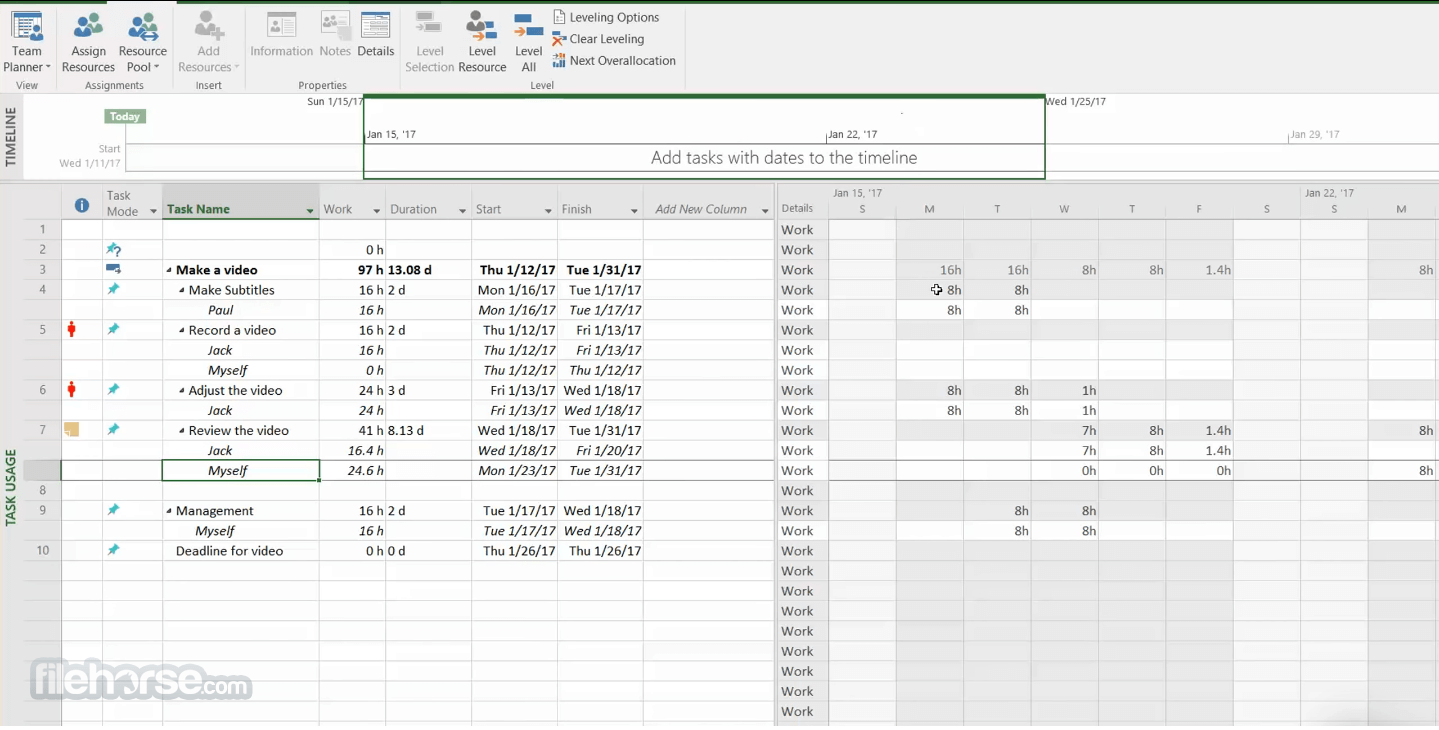Click the Myself row under Management
Screen dimensions: 1439x730
point(240,530)
